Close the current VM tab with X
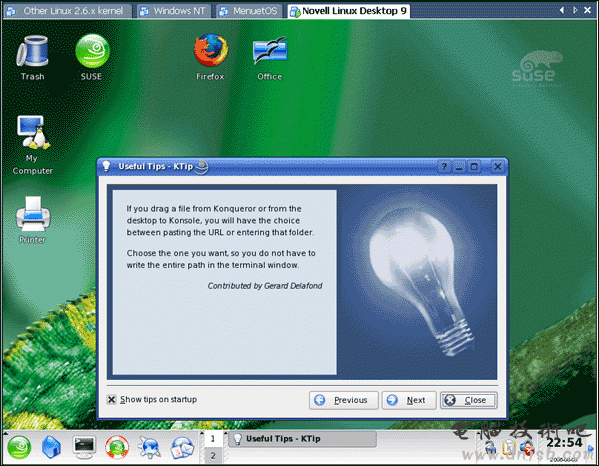 click(588, 10)
